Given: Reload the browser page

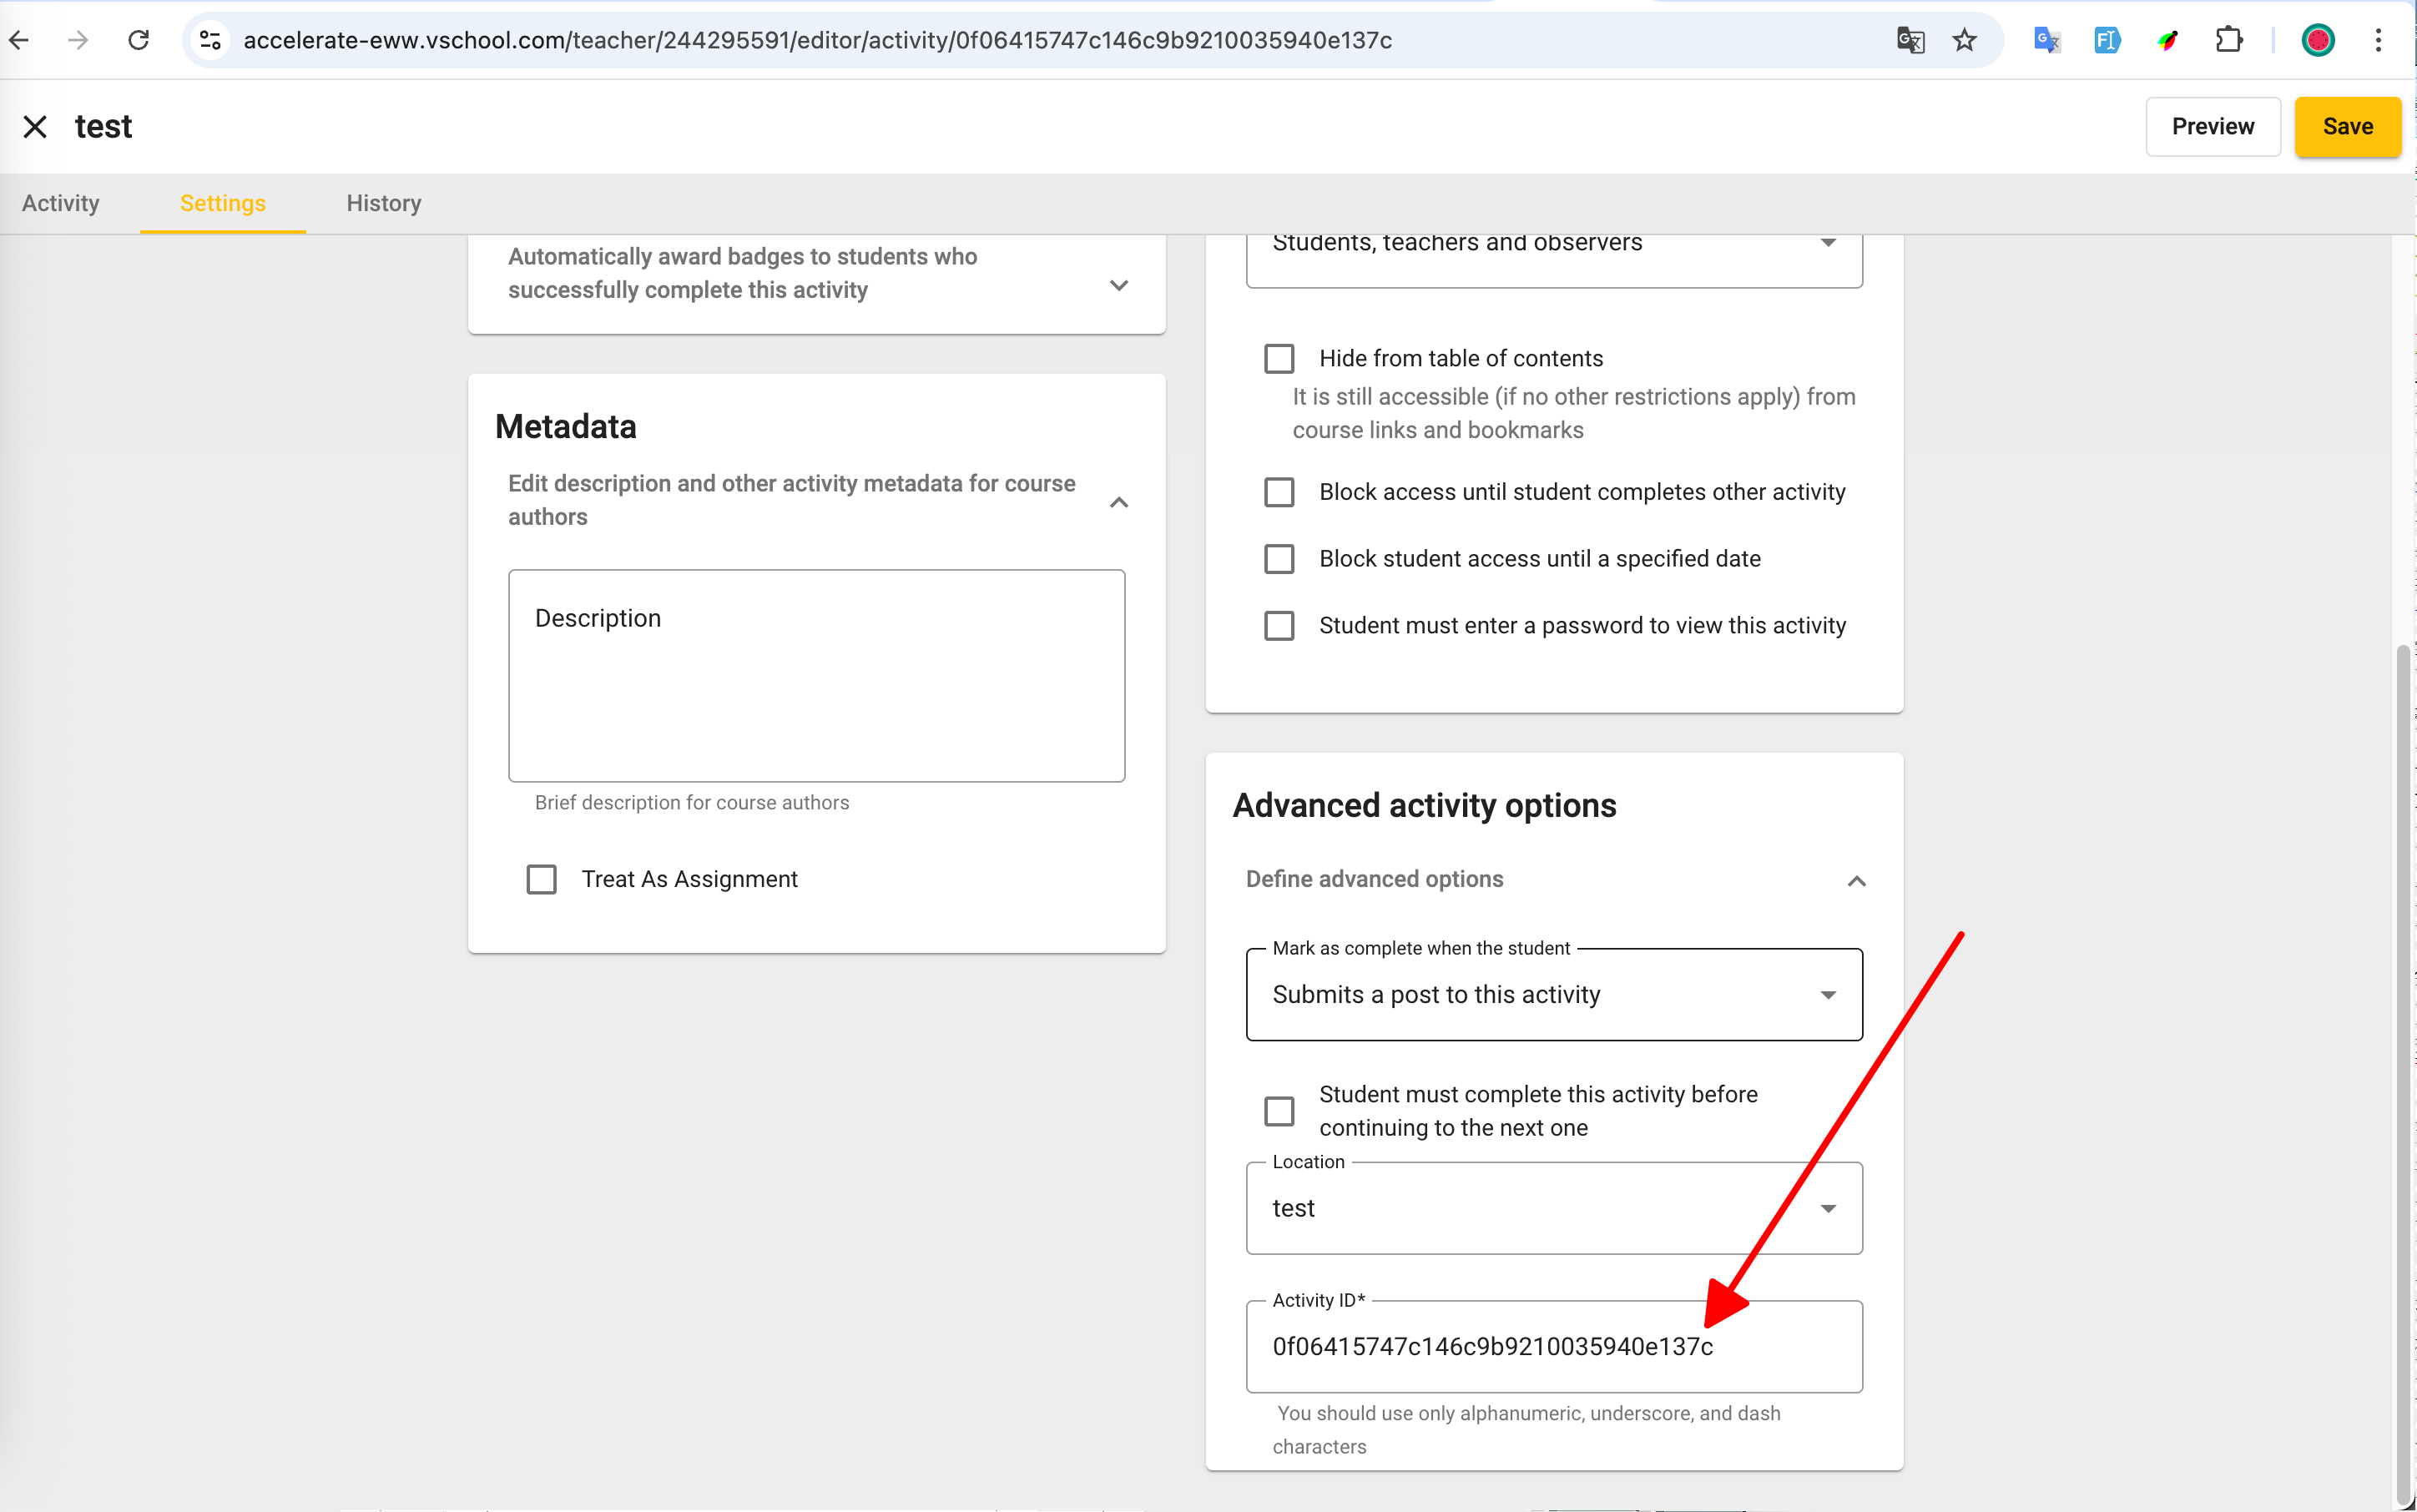Looking at the screenshot, I should (139, 40).
